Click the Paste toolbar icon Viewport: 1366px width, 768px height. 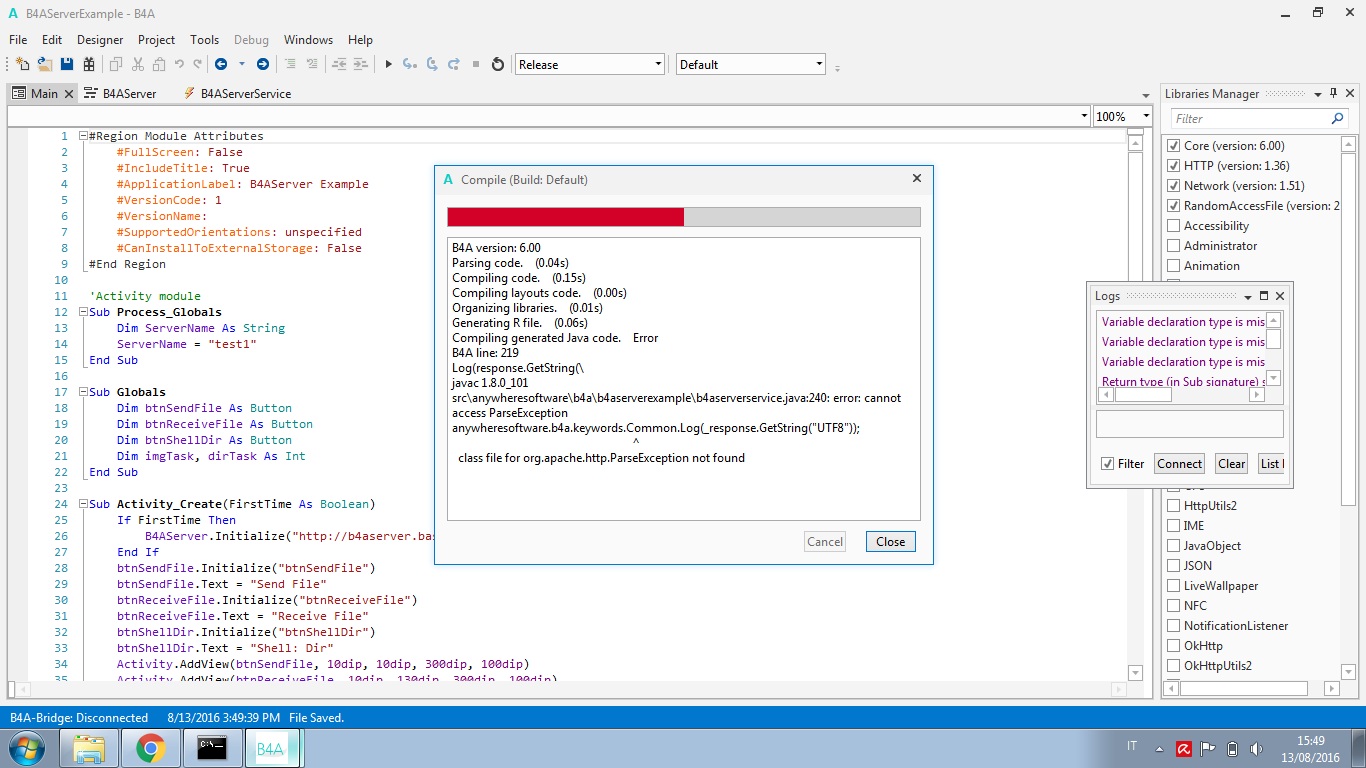tap(159, 64)
